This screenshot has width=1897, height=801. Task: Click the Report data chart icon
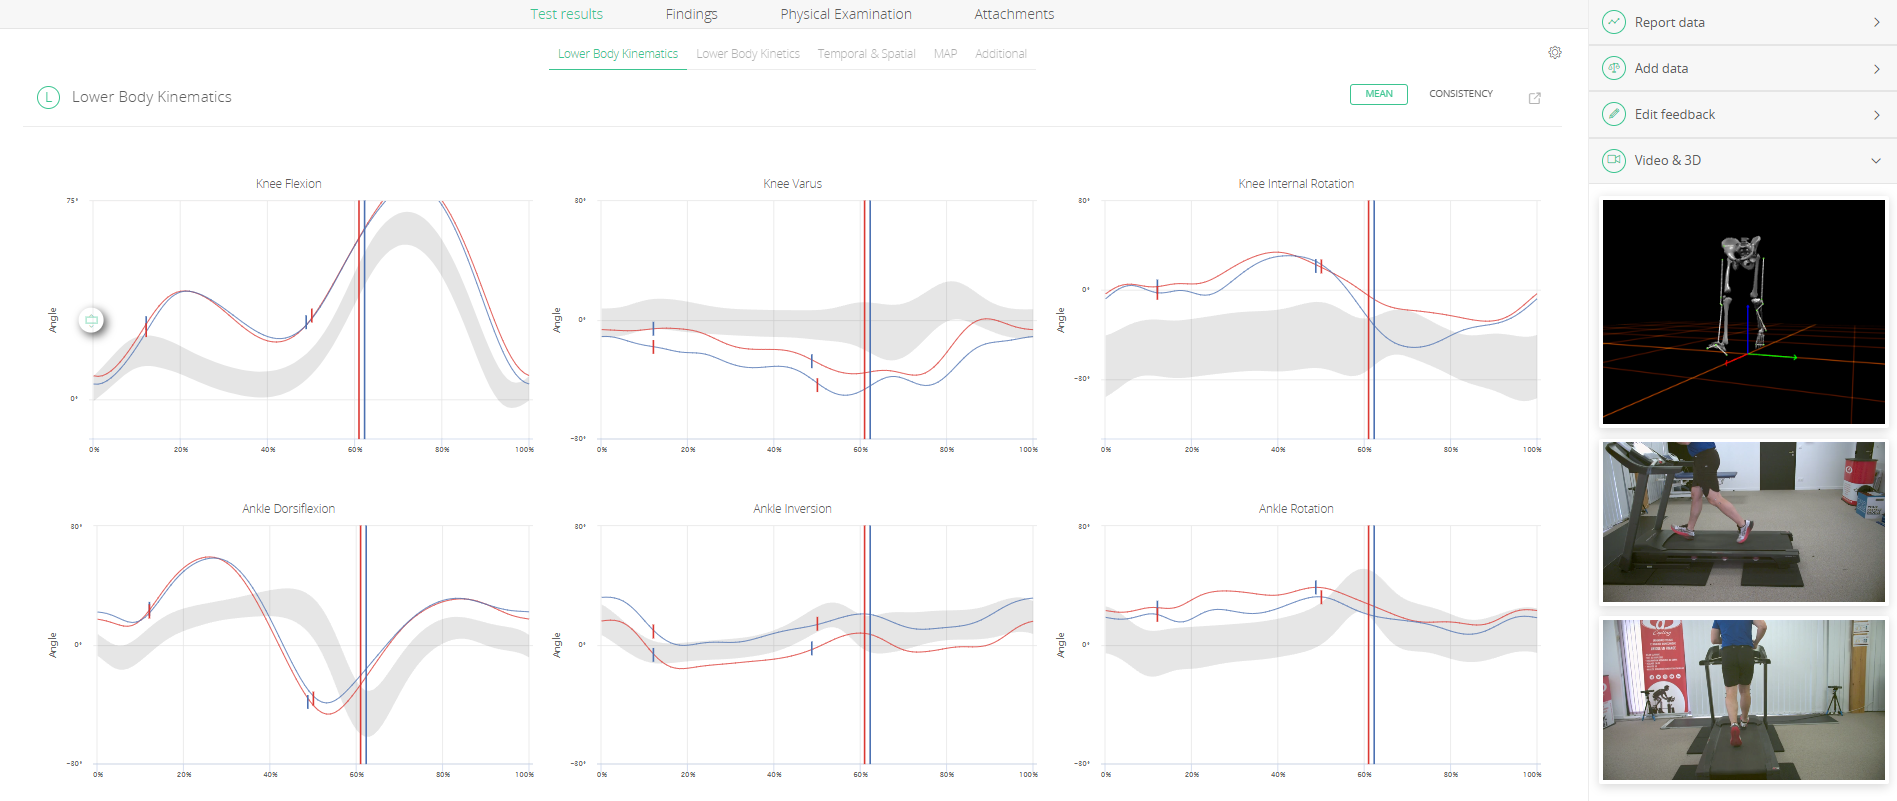1614,22
